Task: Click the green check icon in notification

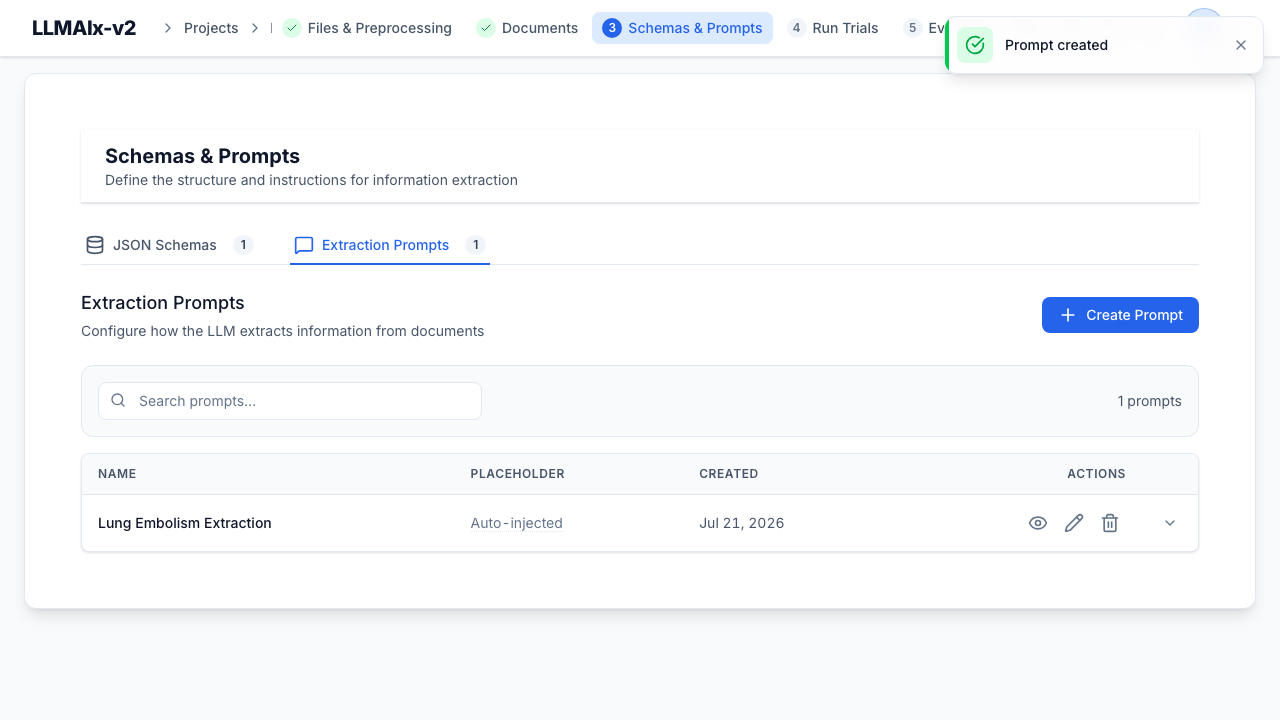Action: (975, 45)
